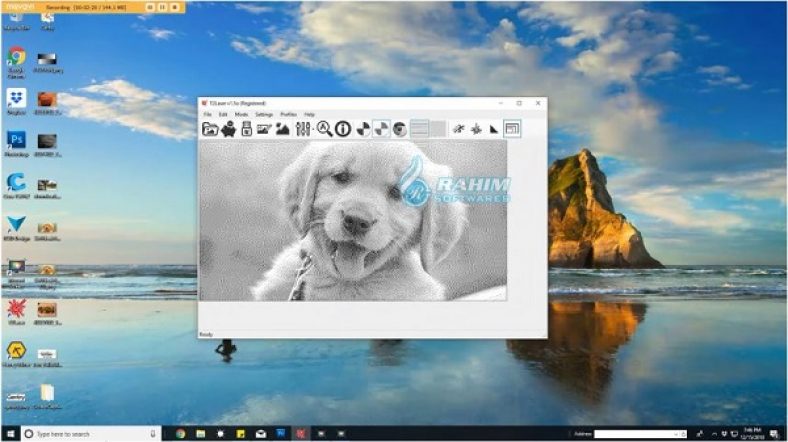Open the Photoshop desktop shortcut

coord(16,144)
